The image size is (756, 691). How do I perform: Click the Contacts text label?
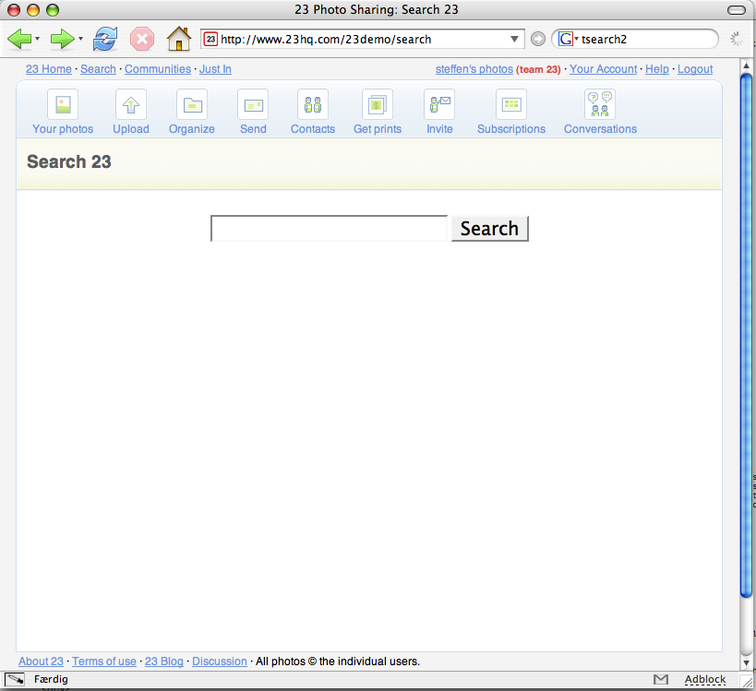pos(313,129)
